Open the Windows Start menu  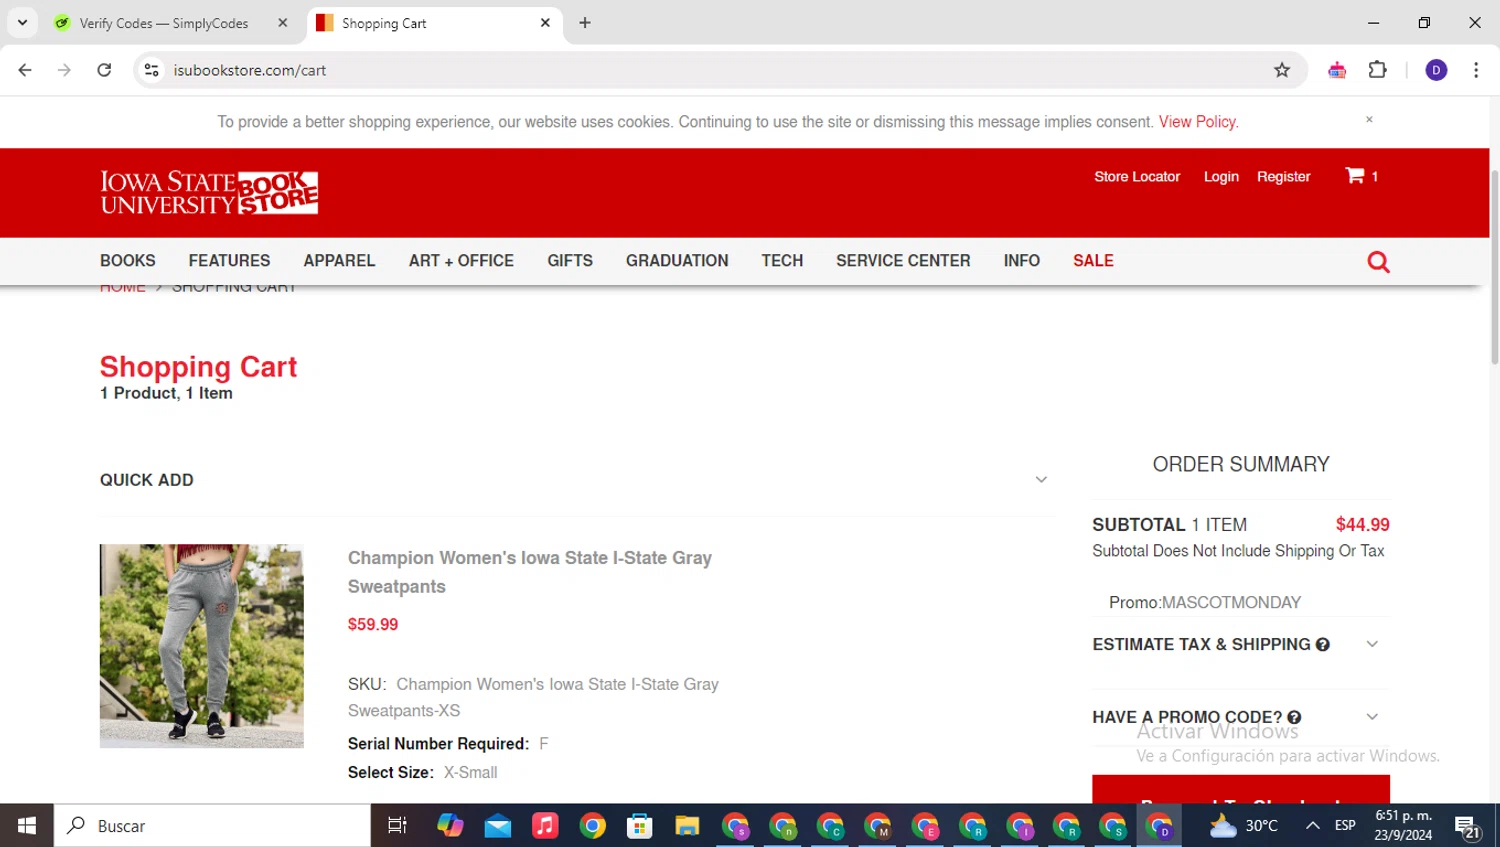pos(27,825)
